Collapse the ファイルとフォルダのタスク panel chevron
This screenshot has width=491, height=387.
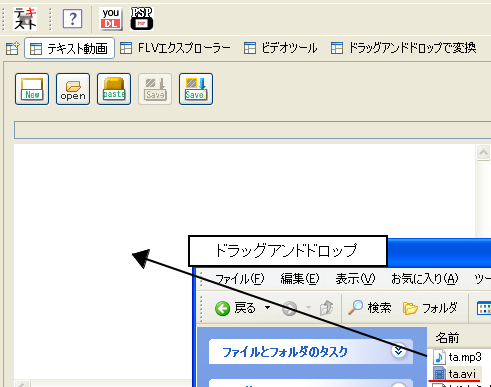pos(398,351)
